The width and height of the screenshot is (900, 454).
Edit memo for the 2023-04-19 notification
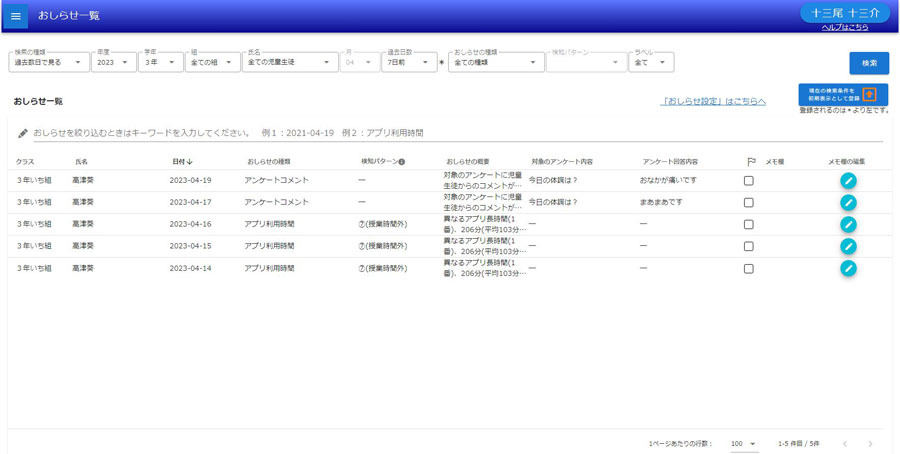(x=848, y=181)
